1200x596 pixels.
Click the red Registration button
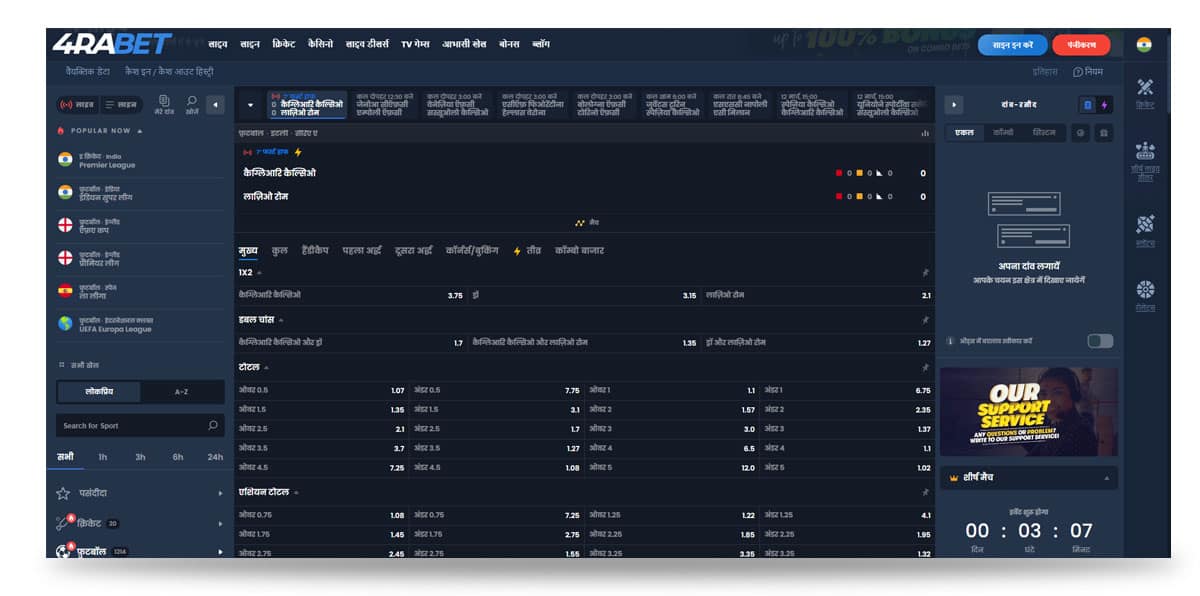[x=1081, y=45]
